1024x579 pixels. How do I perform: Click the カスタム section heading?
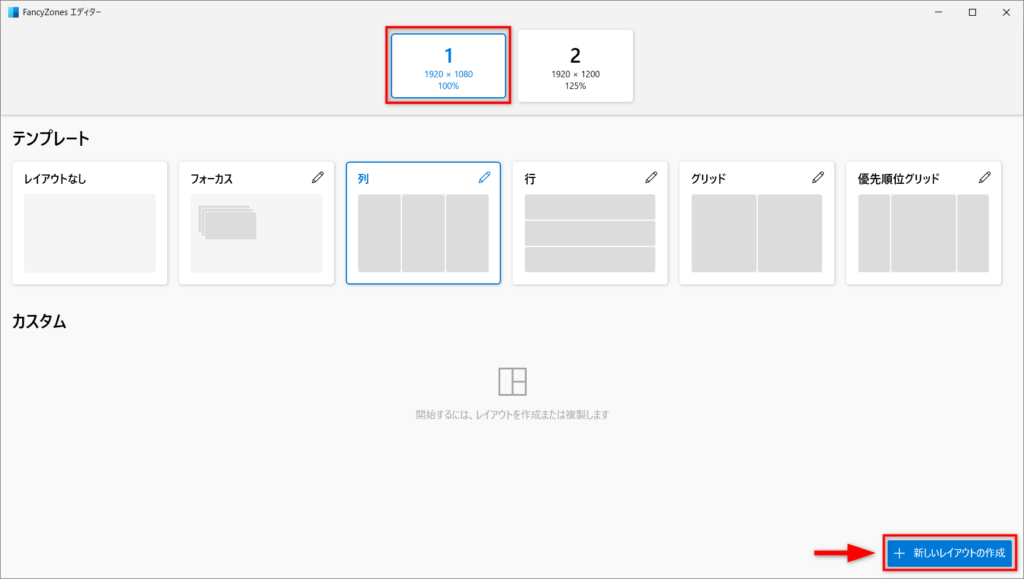(39, 321)
